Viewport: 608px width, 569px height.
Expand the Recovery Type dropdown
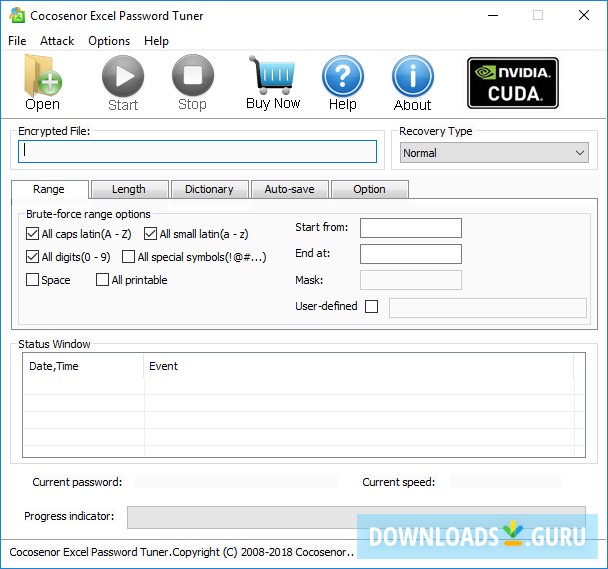494,153
